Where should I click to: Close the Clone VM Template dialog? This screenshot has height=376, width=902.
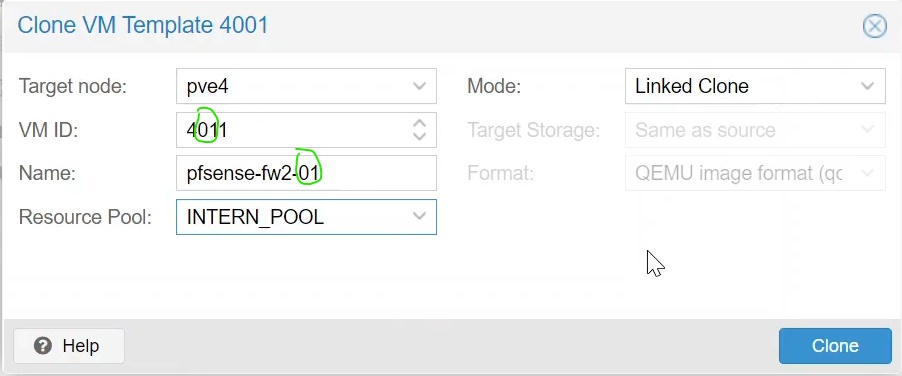[x=874, y=26]
